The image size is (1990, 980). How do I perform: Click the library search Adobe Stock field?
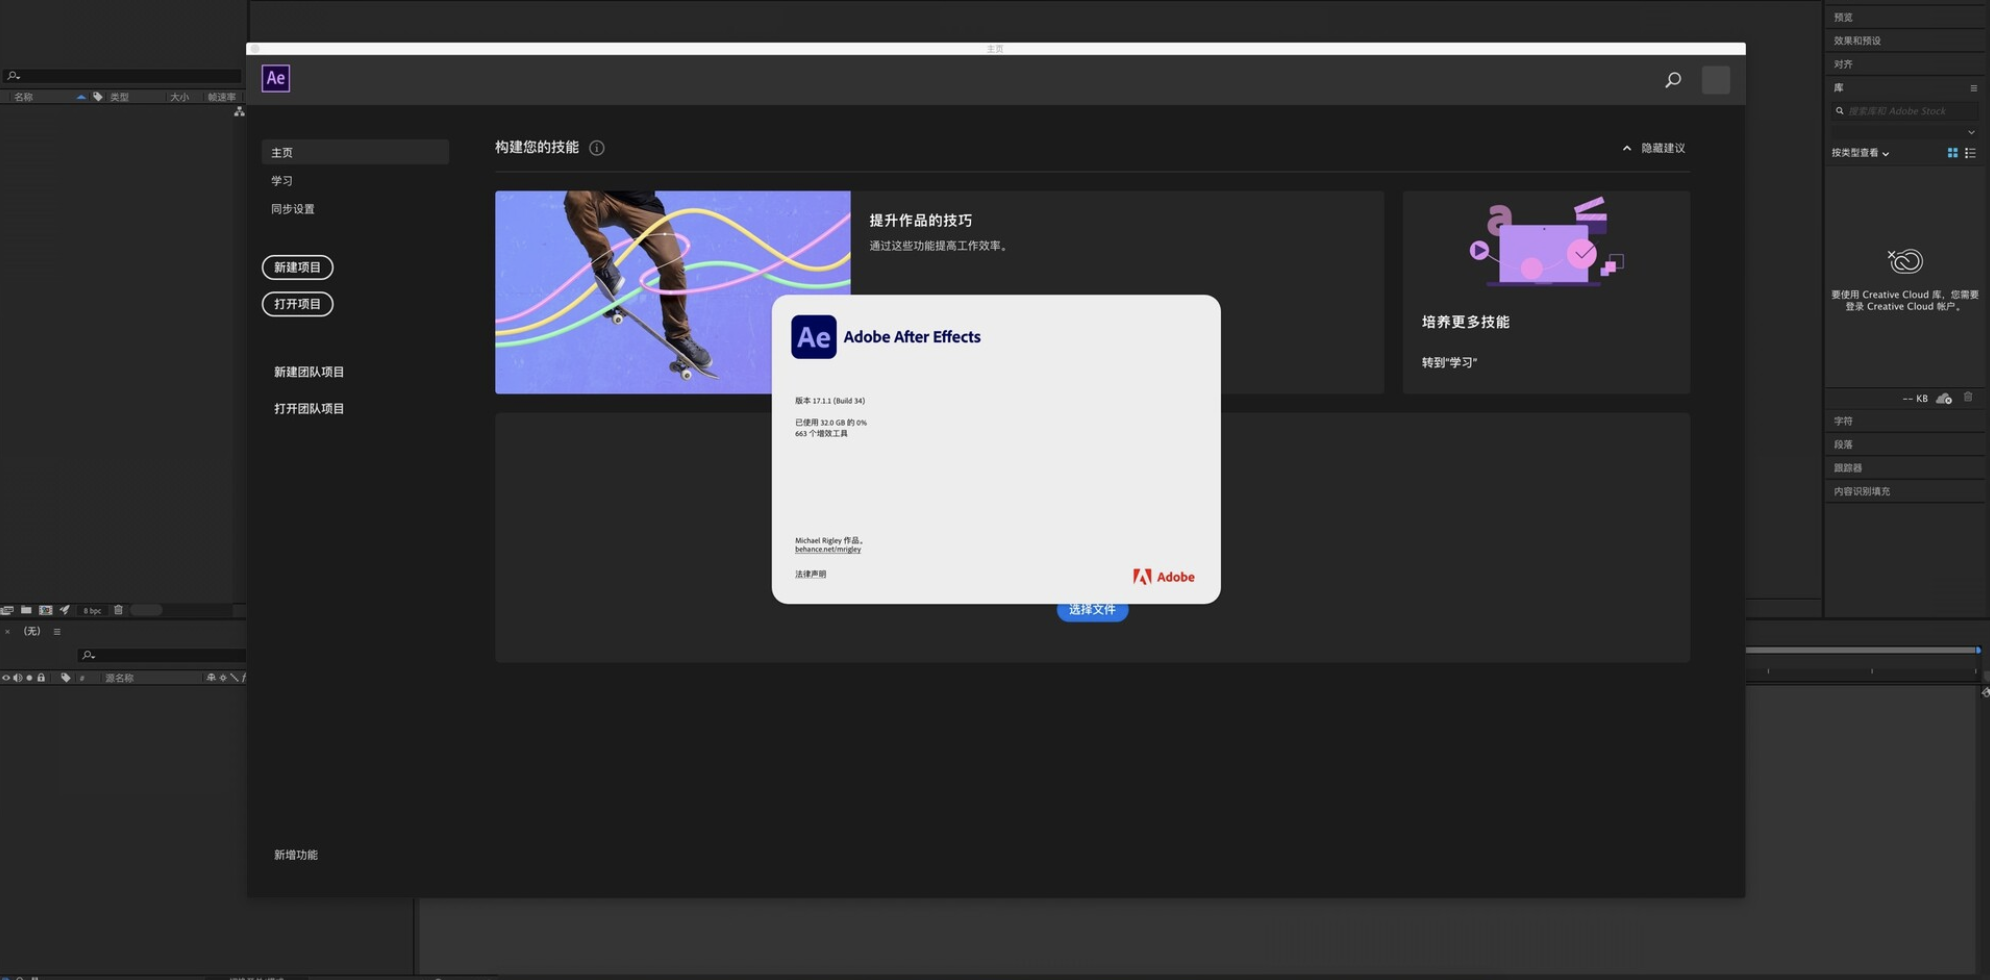point(1905,111)
